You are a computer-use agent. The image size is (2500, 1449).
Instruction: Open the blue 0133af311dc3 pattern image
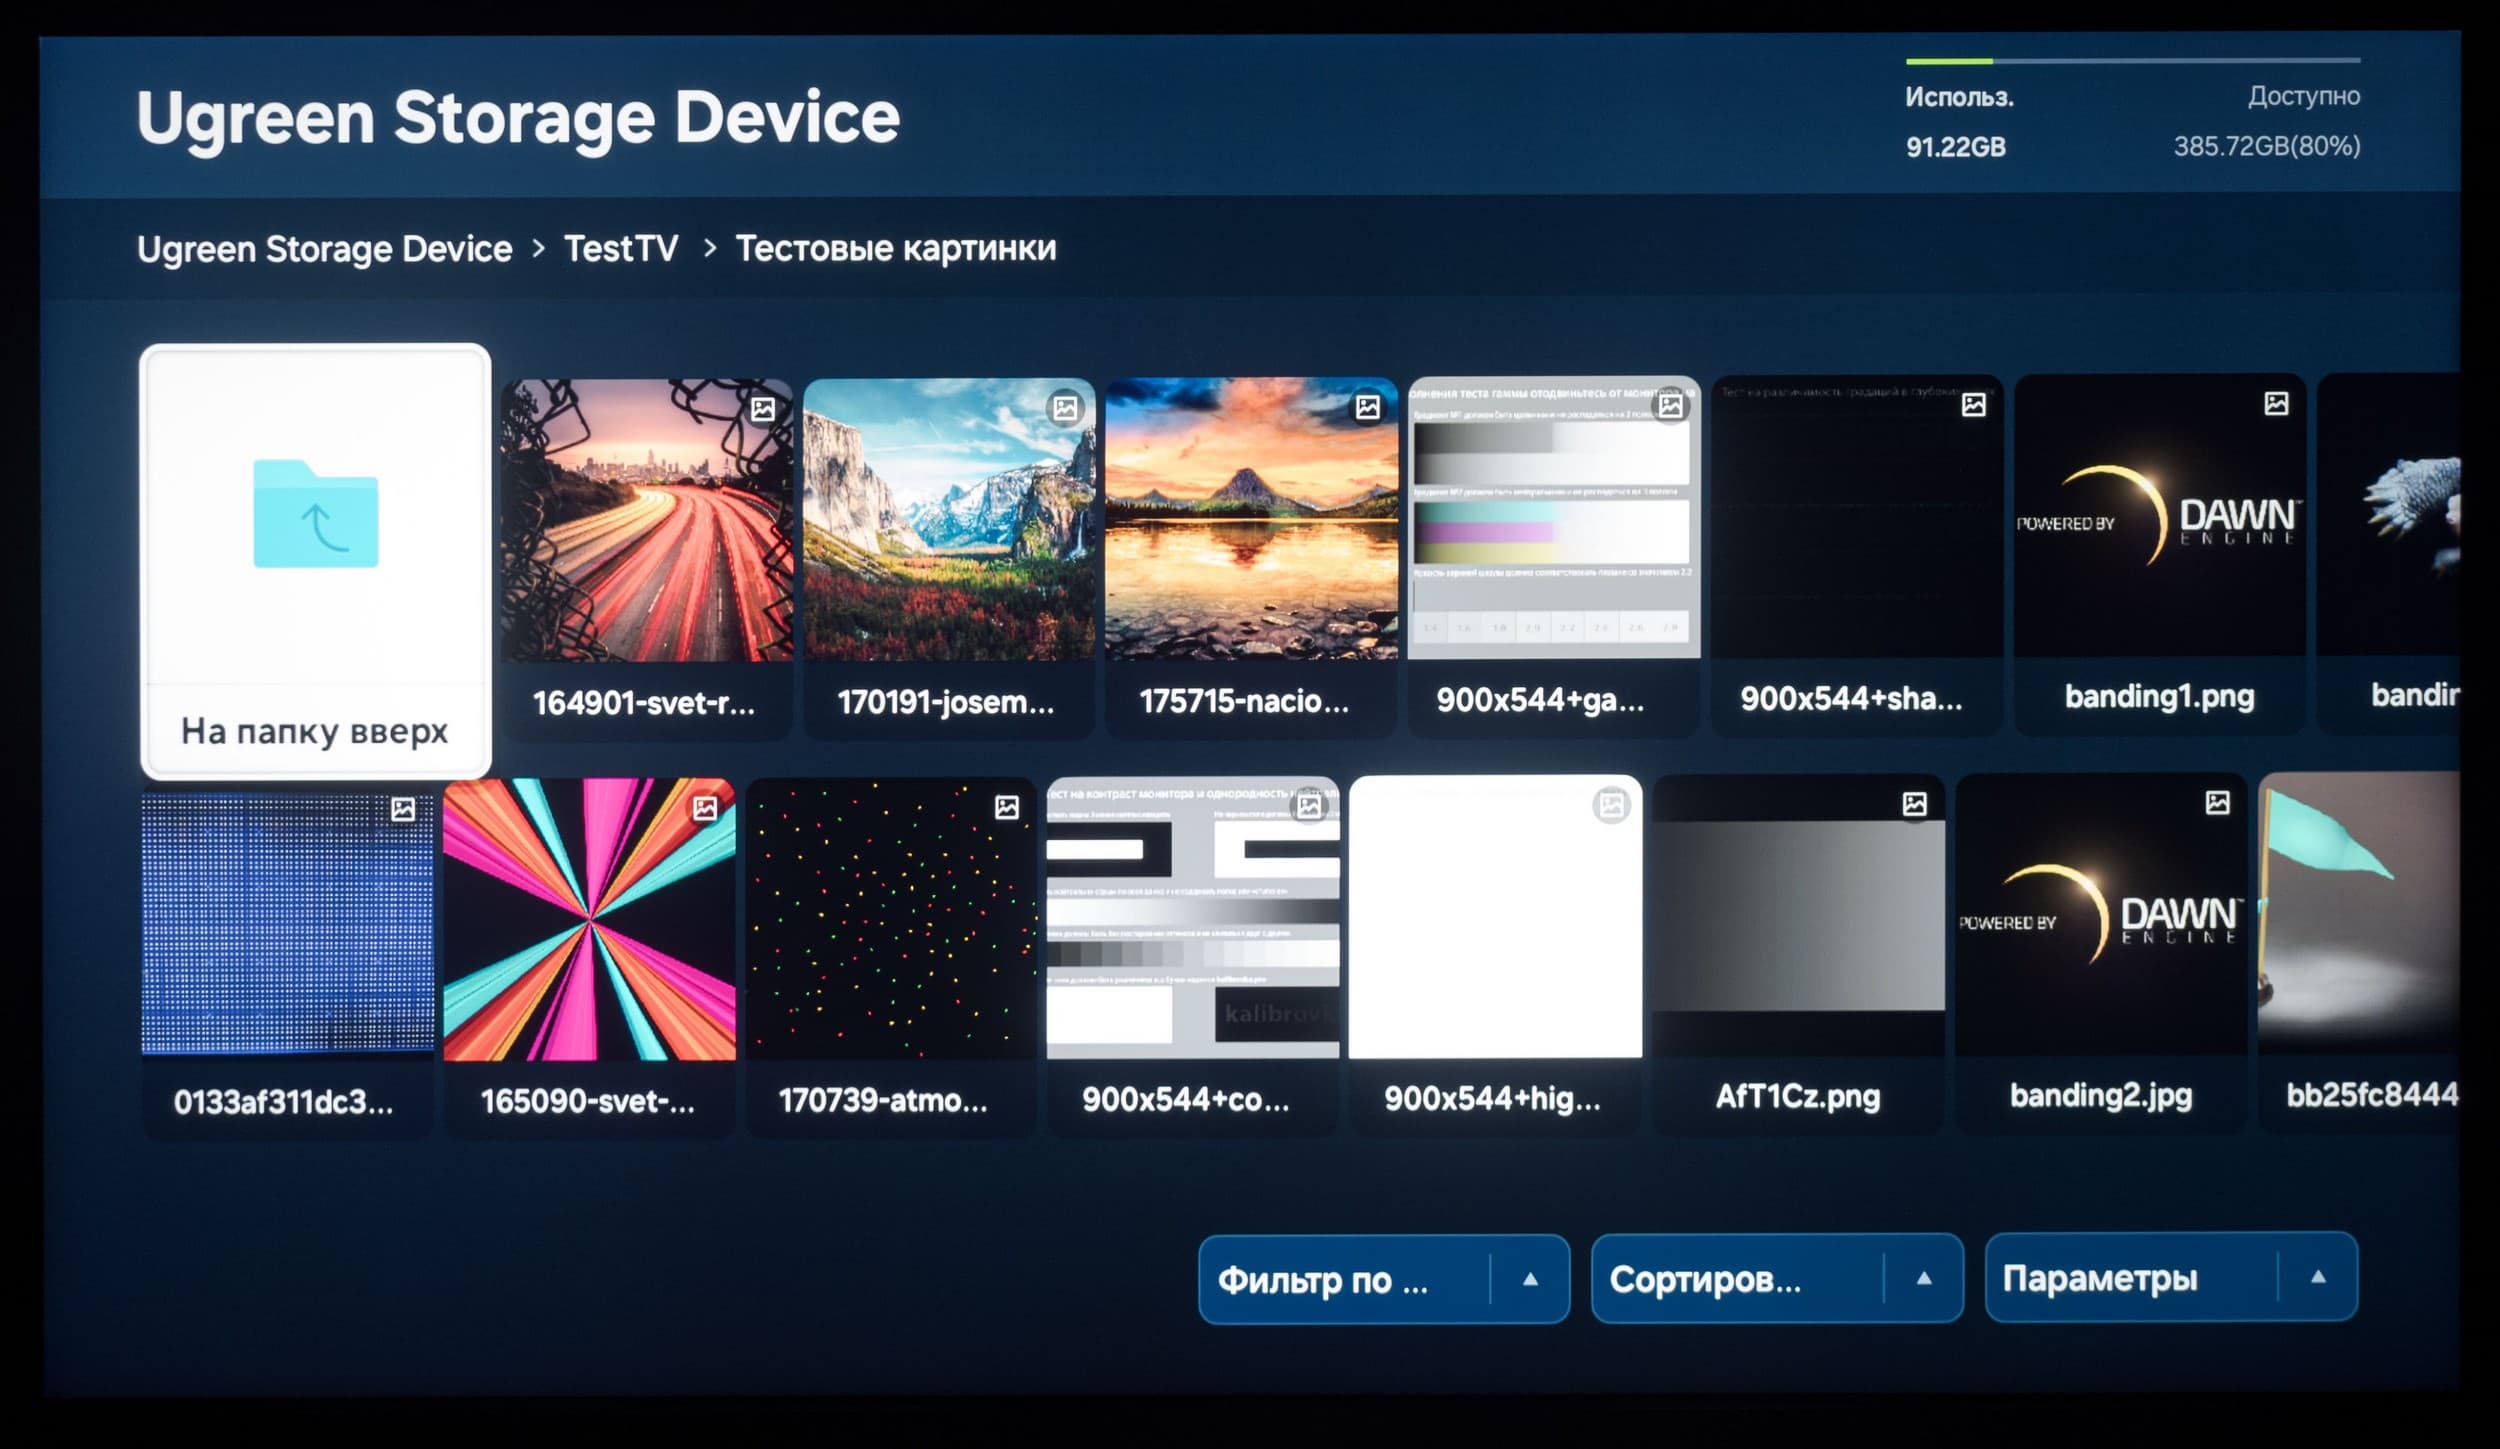pyautogui.click(x=288, y=922)
